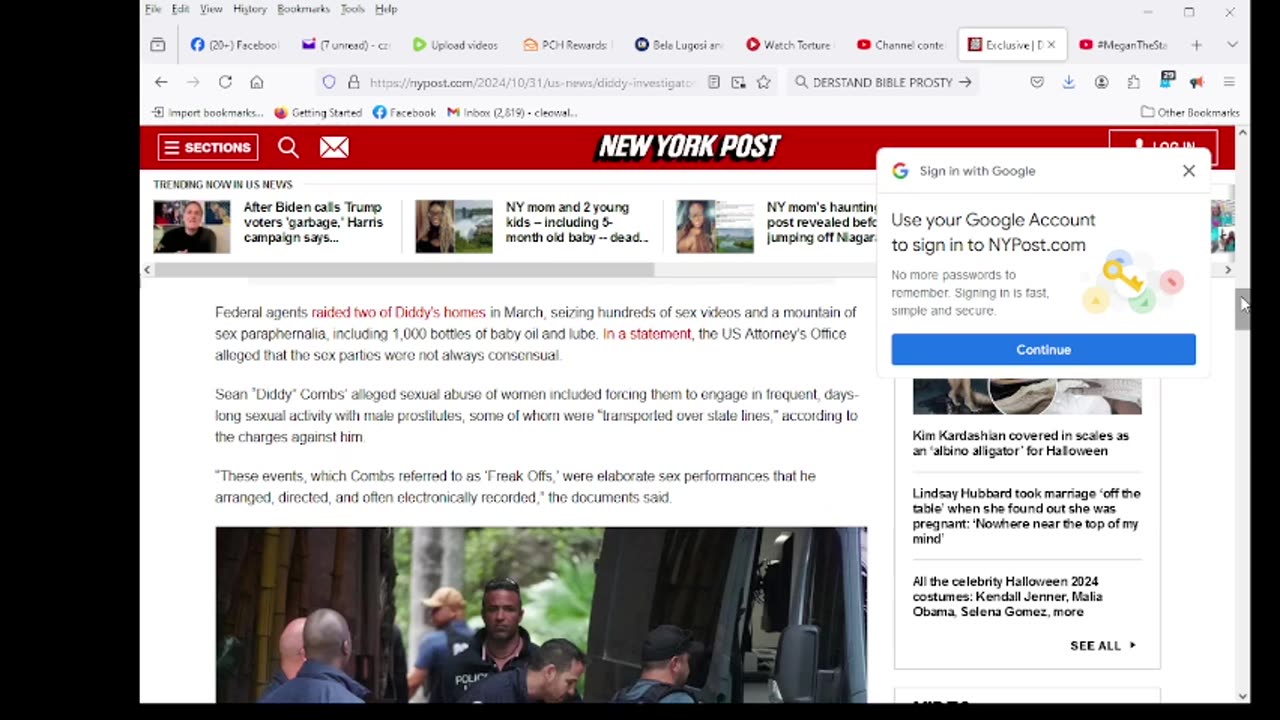Screen dimensions: 1280x720
Task: Click the site security padlock icon
Action: [x=353, y=82]
